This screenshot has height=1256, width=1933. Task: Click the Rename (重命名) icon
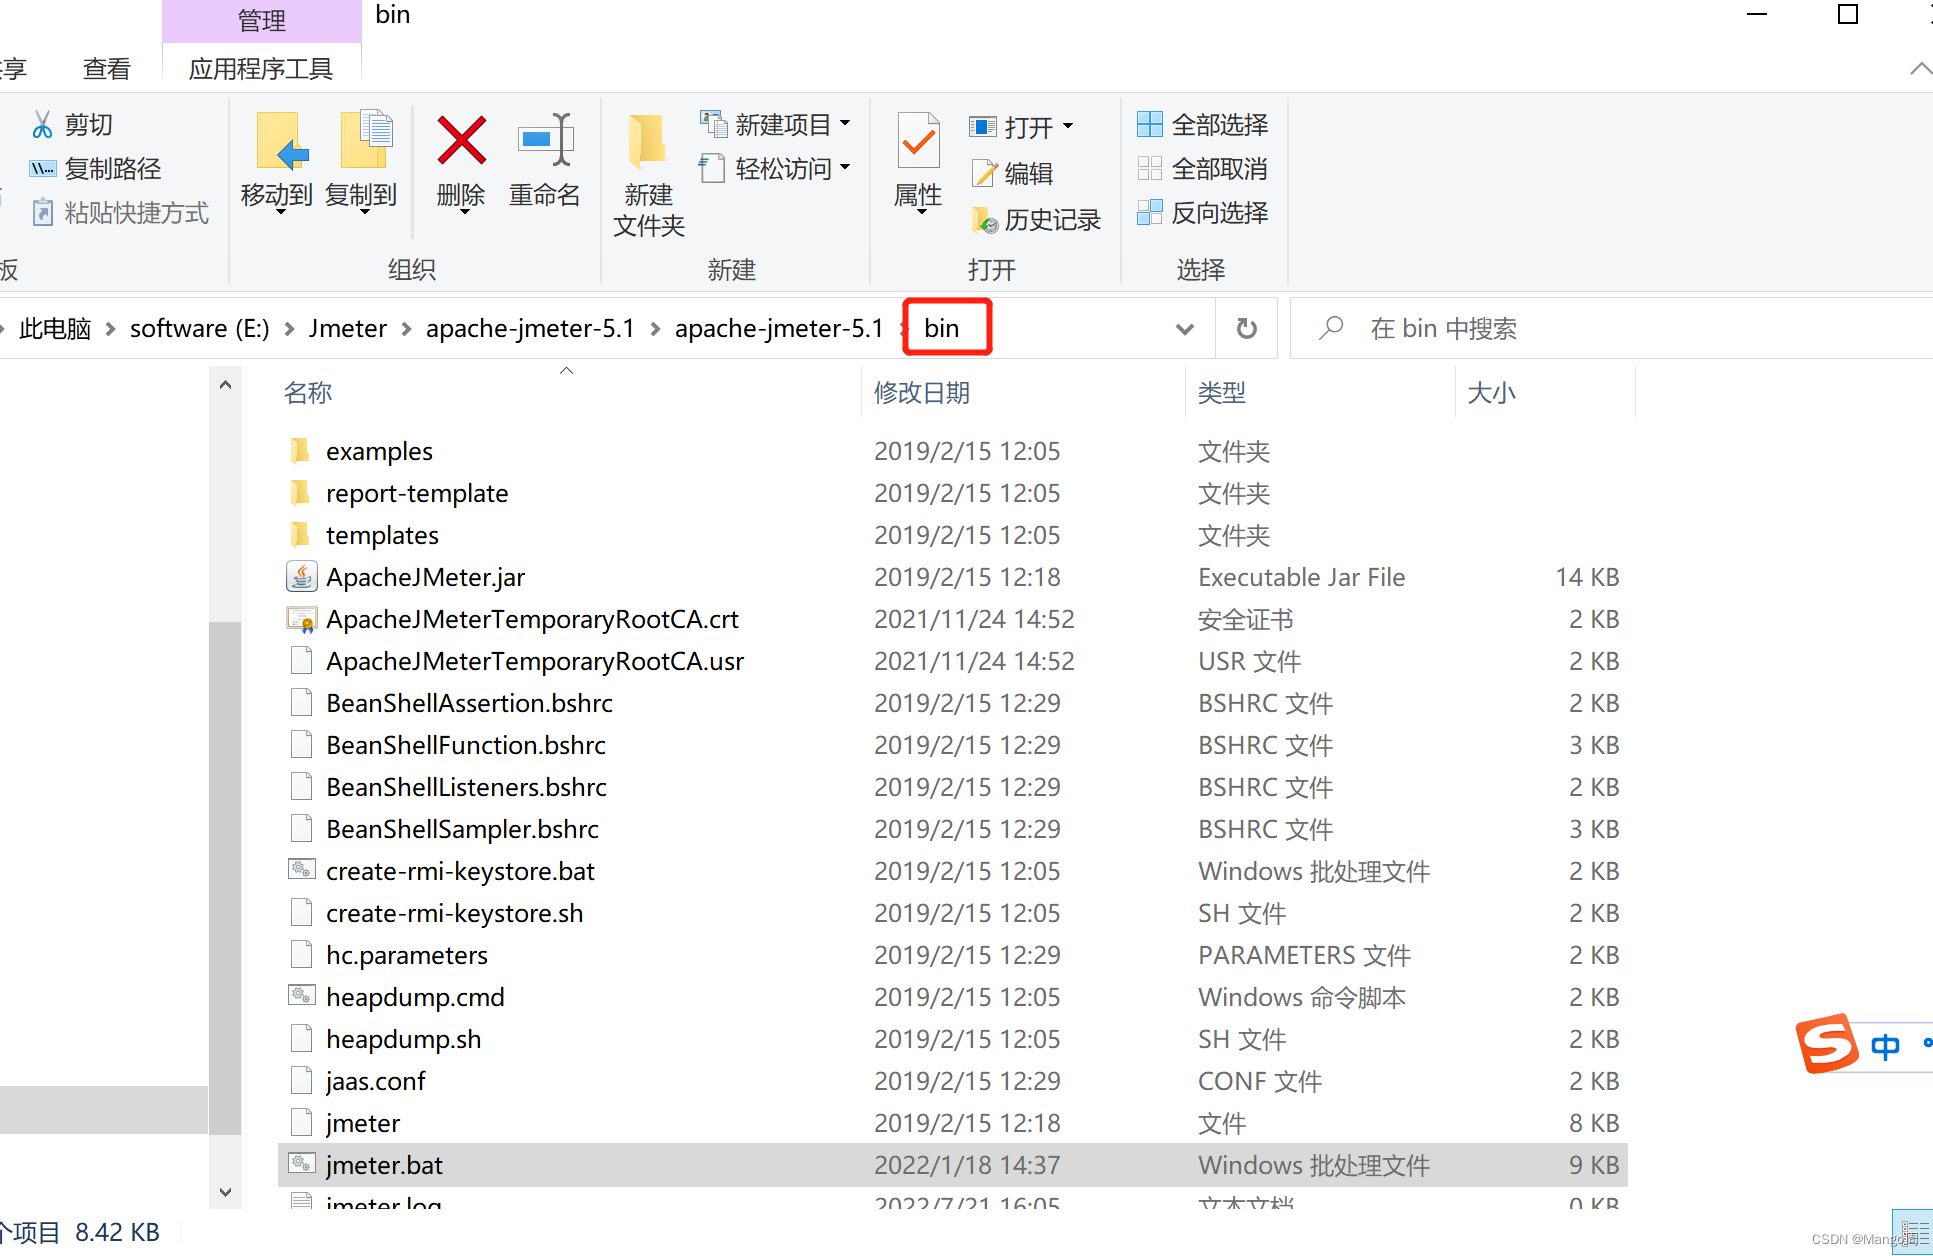click(x=545, y=141)
